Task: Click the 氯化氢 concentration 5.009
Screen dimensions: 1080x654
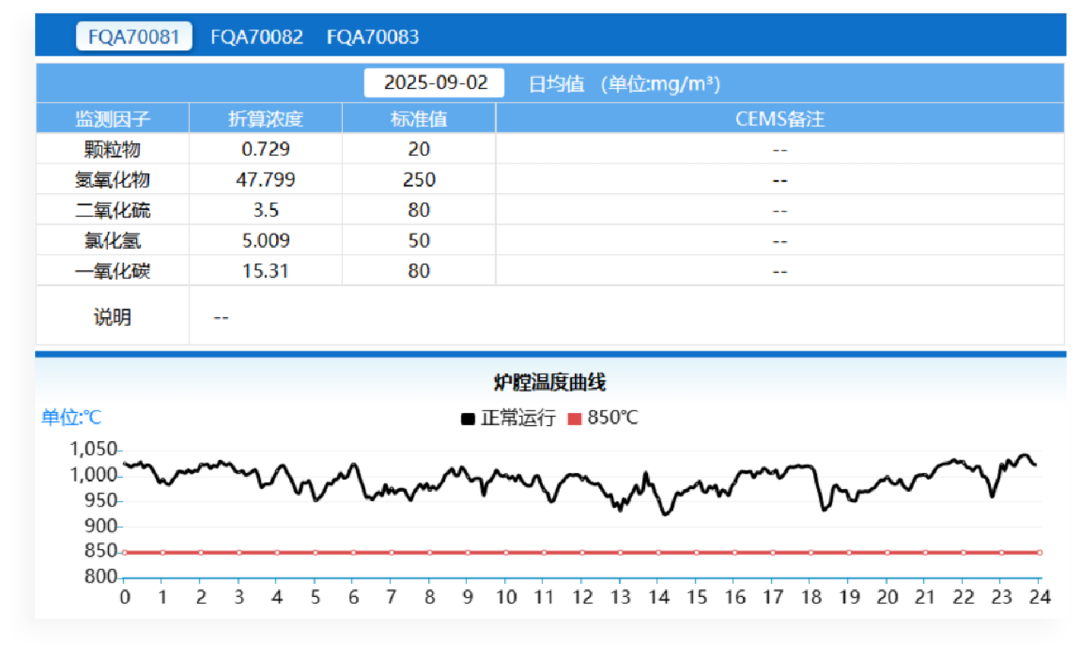Action: [265, 241]
